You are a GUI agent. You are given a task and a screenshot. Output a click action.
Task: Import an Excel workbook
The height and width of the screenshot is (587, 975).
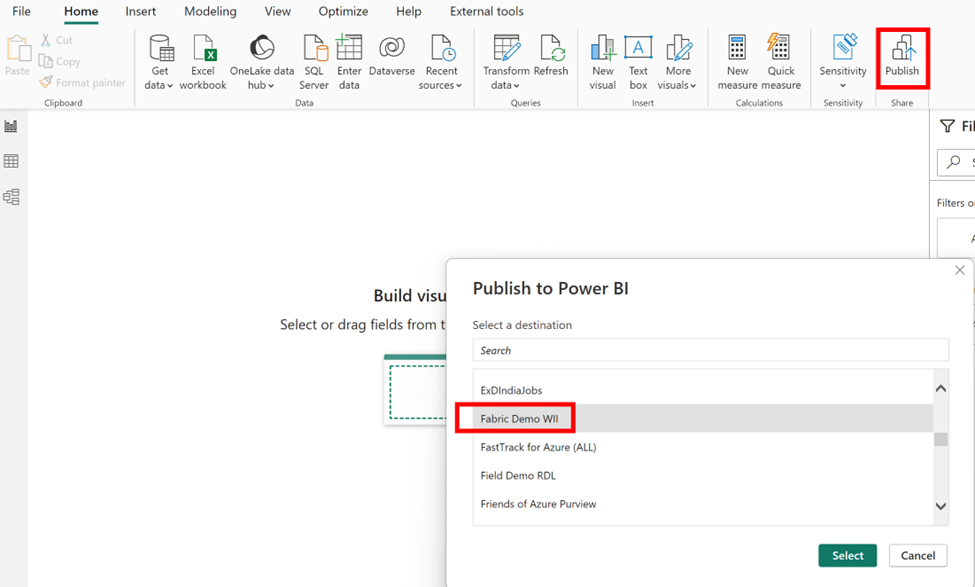pyautogui.click(x=203, y=62)
